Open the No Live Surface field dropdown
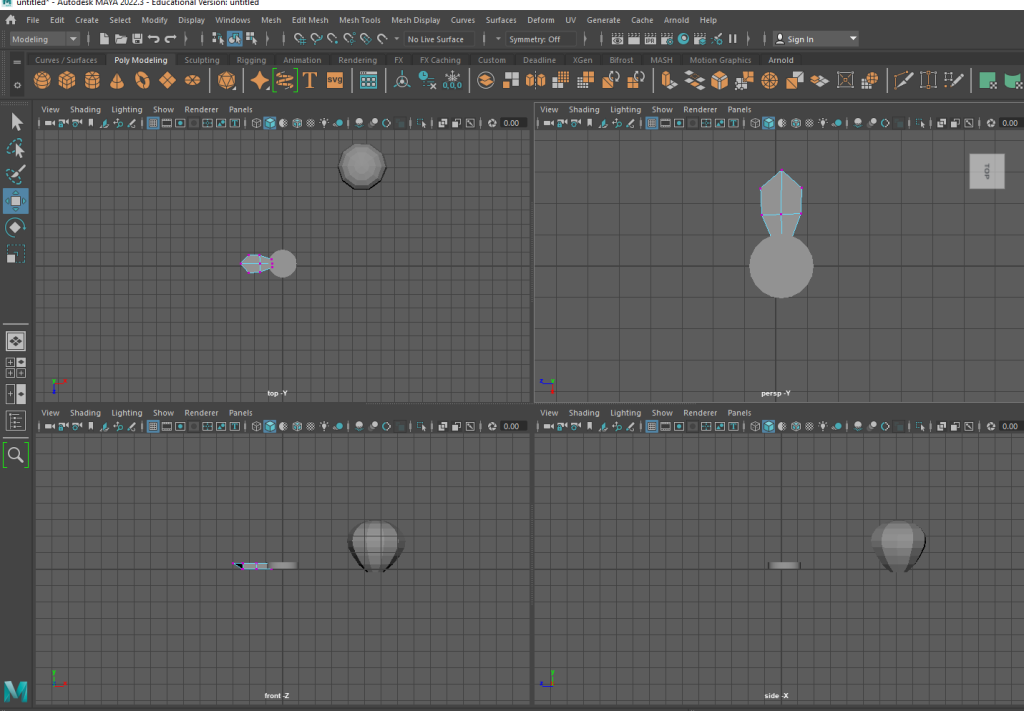The width and height of the screenshot is (1024, 711). pyautogui.click(x=442, y=39)
